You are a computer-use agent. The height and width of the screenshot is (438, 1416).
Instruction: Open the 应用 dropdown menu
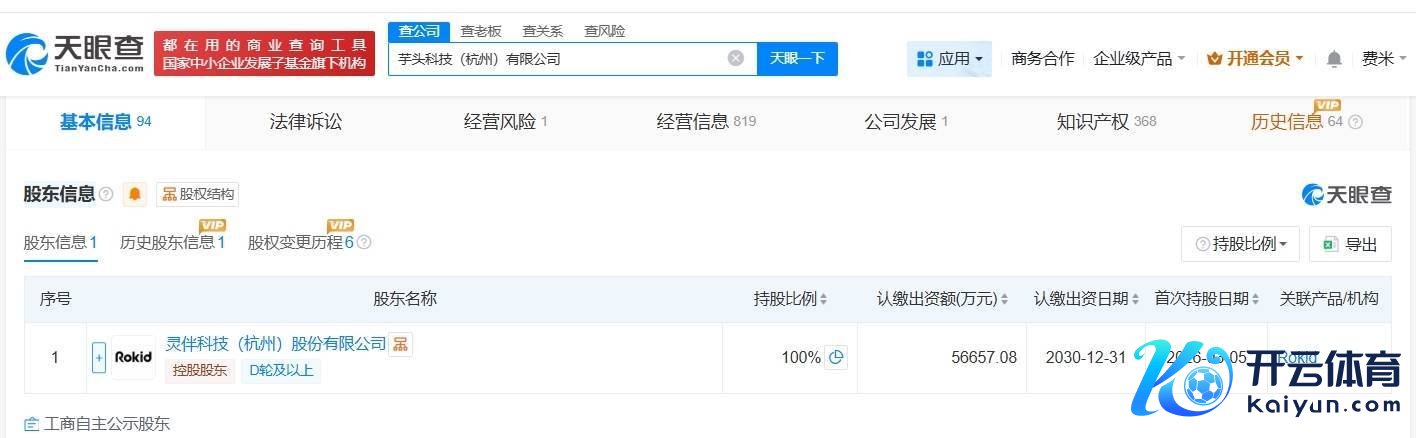pos(949,59)
